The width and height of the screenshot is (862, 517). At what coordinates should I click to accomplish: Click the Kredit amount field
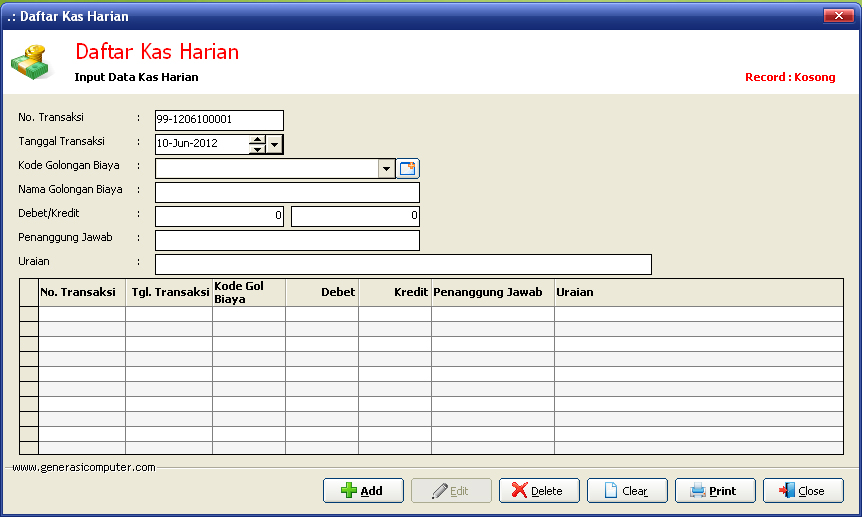point(355,216)
